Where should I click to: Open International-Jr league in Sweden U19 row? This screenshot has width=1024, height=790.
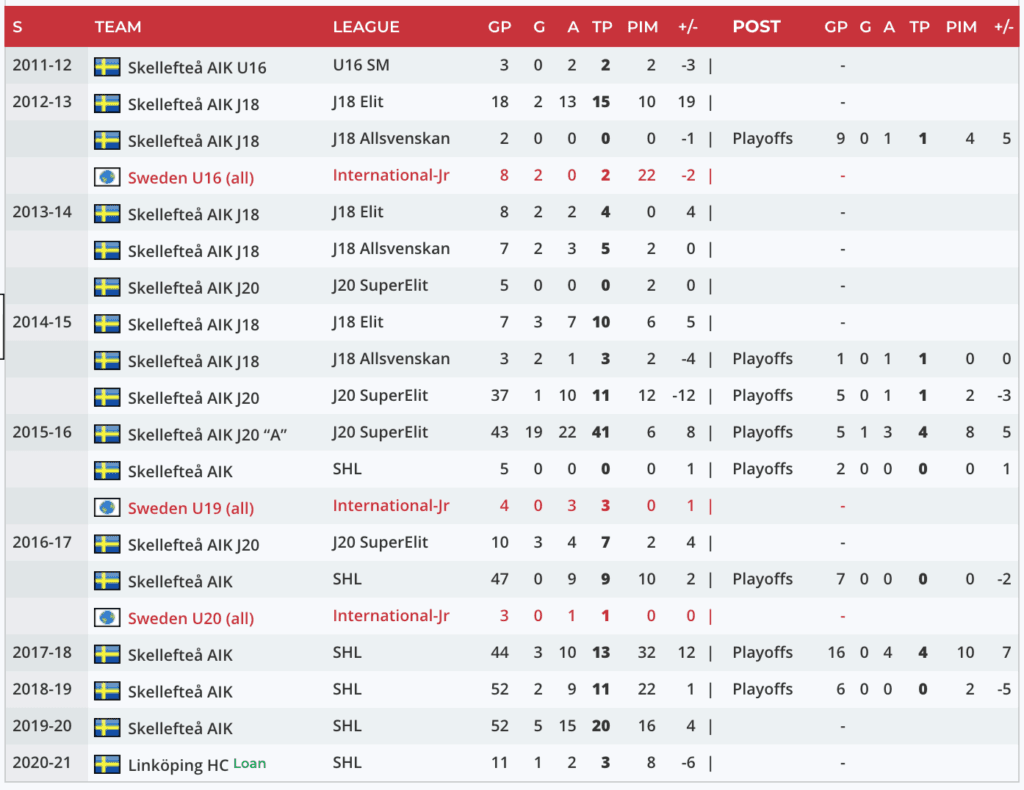[x=391, y=506]
